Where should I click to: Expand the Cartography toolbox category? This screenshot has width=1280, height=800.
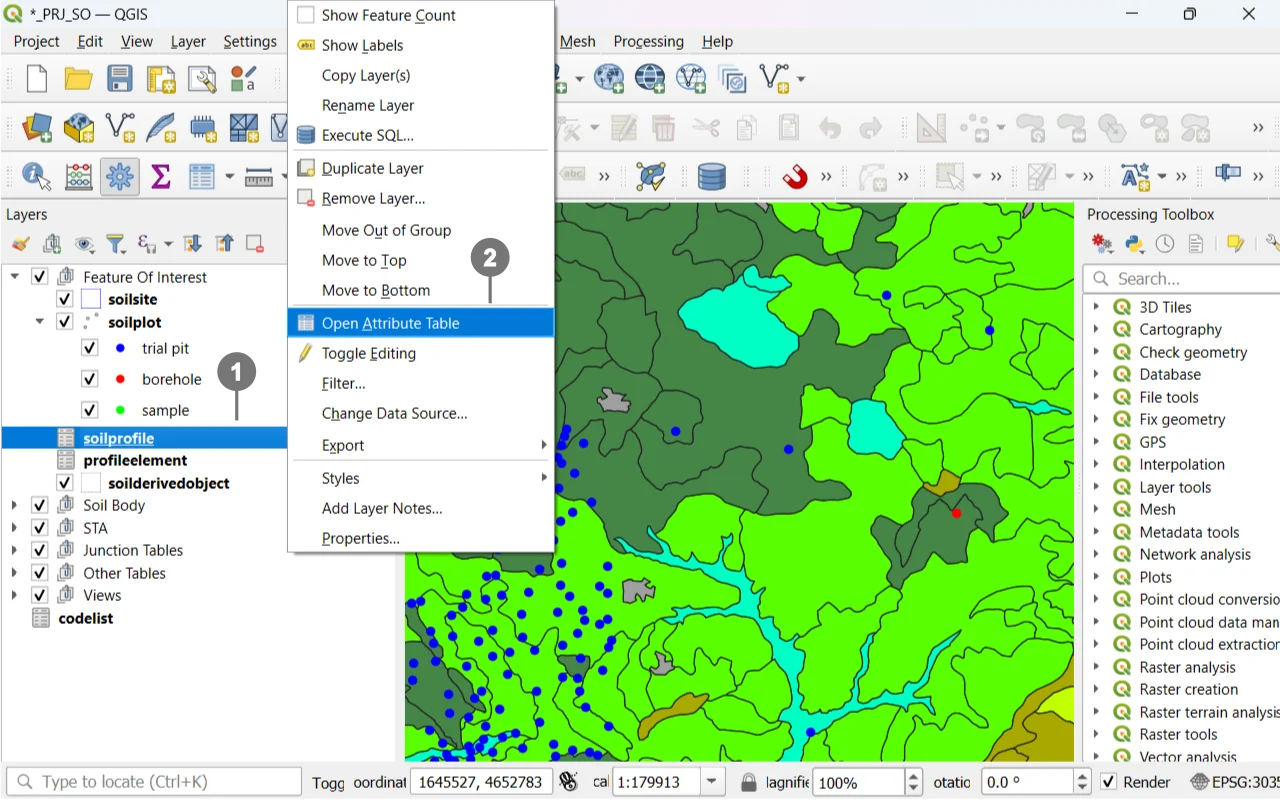click(x=1096, y=329)
